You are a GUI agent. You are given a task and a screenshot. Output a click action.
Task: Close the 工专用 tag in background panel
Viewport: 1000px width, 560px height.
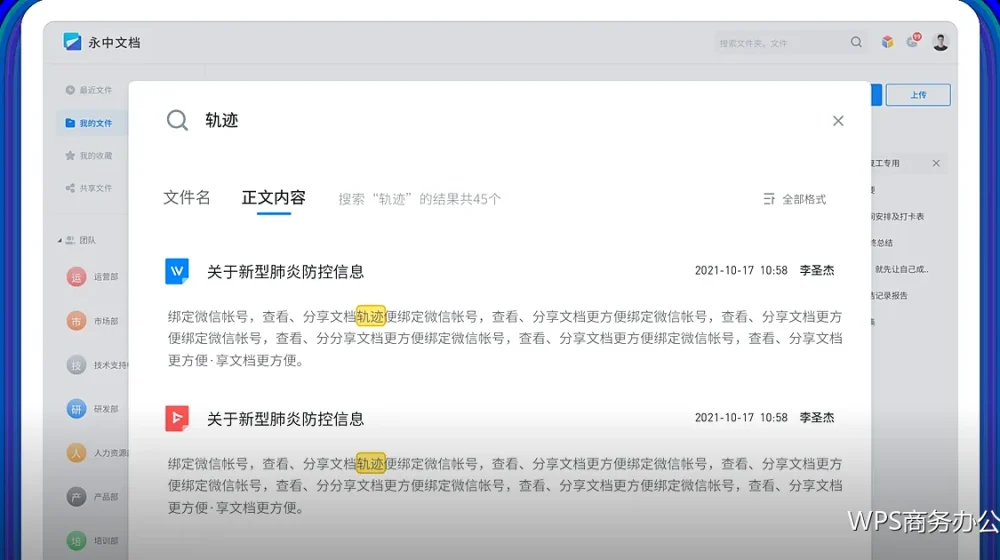click(x=936, y=163)
